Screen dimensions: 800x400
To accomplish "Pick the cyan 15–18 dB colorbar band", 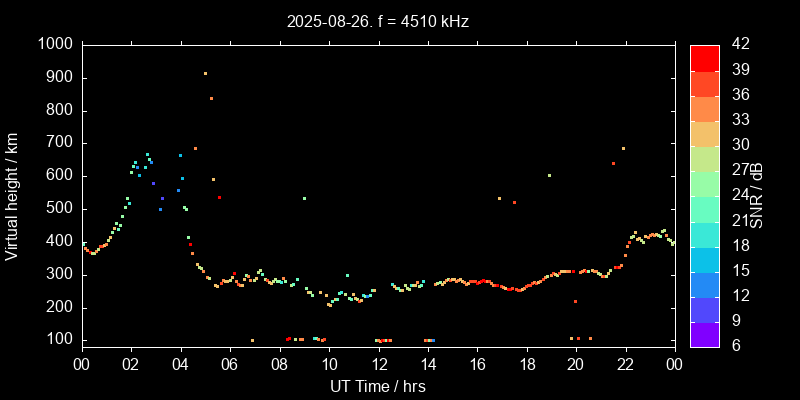I will click(x=704, y=259).
